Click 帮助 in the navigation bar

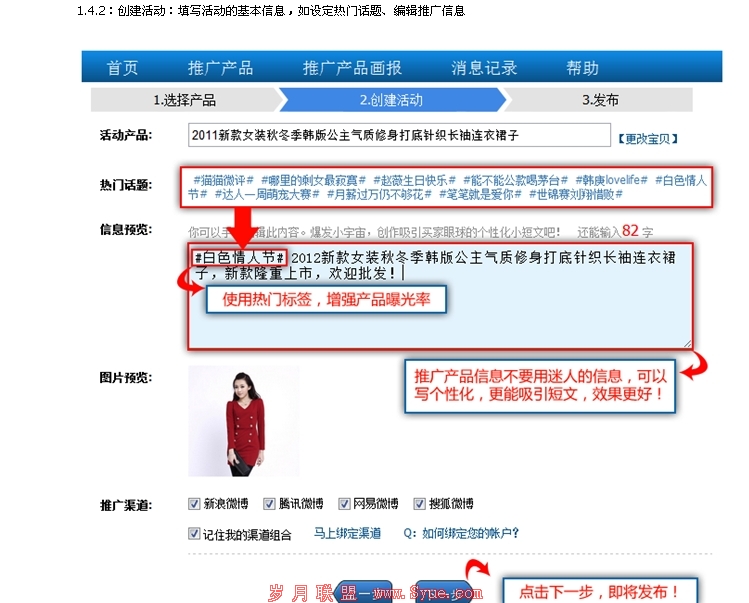[582, 68]
